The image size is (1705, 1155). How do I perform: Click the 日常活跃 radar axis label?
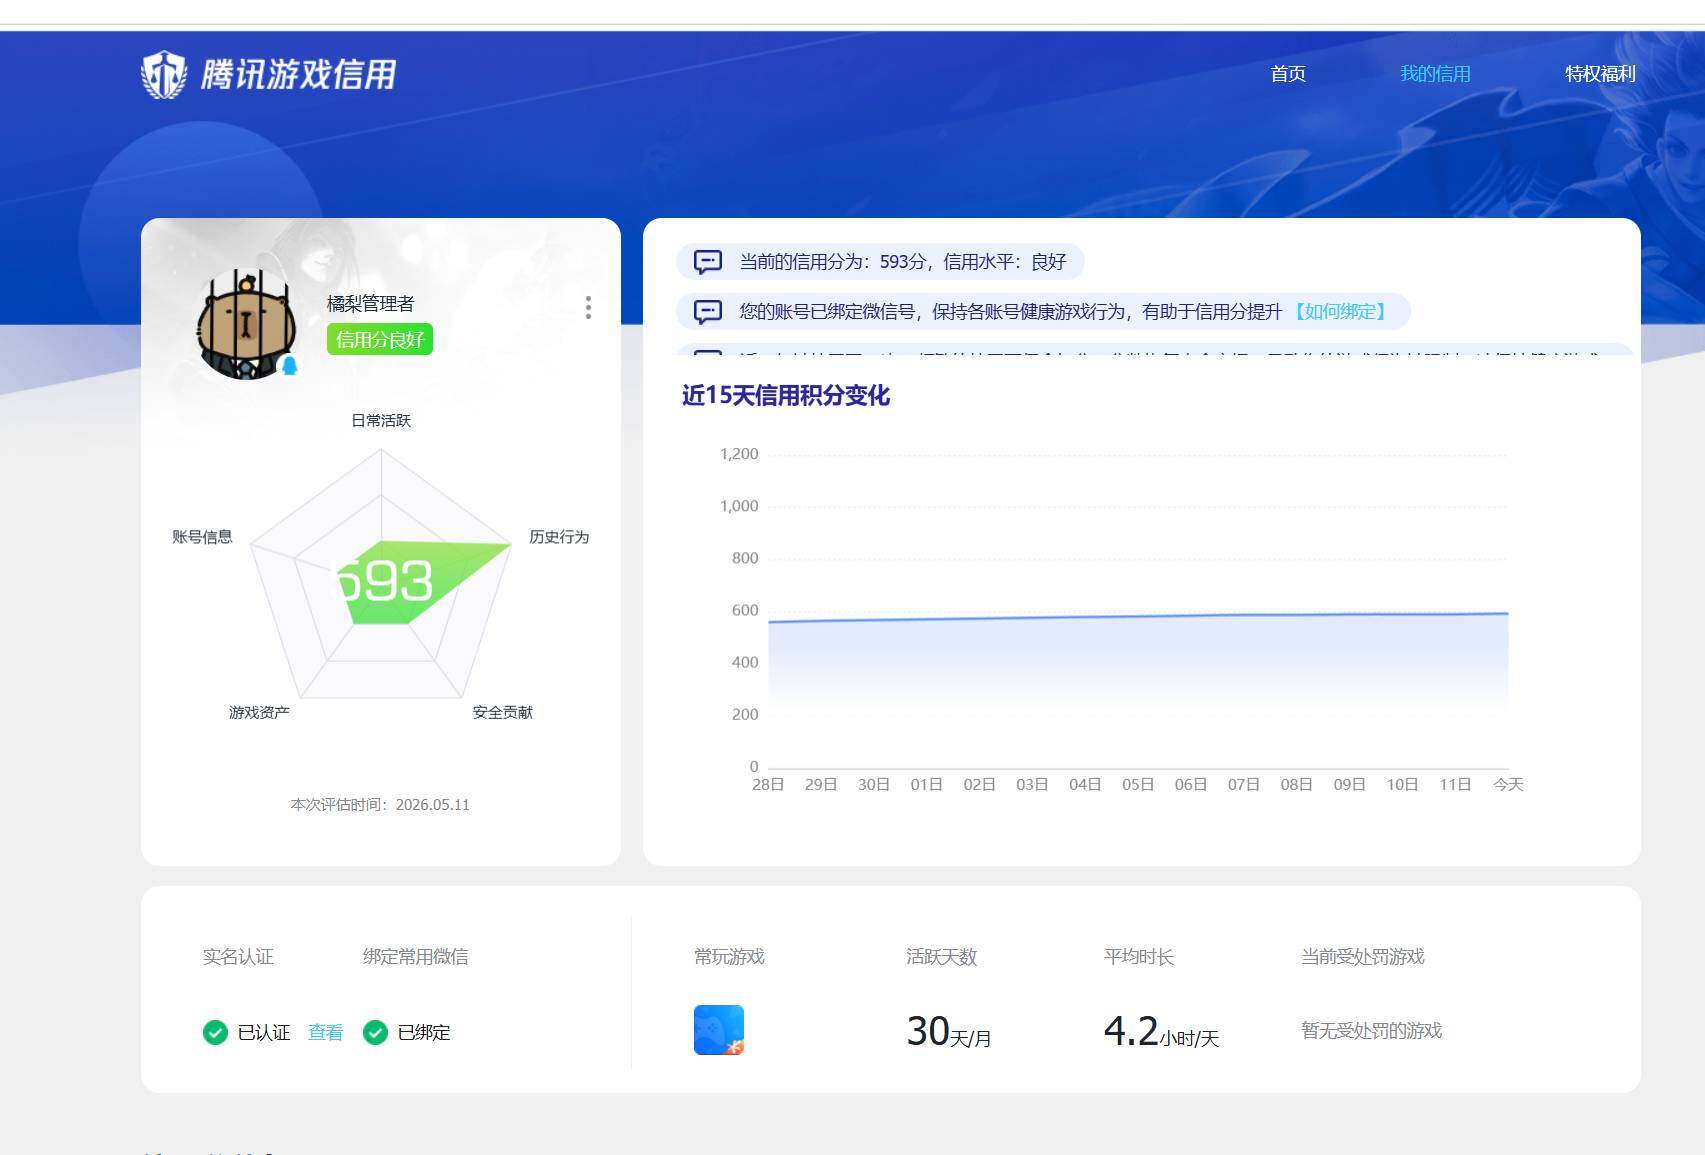pyautogui.click(x=381, y=421)
